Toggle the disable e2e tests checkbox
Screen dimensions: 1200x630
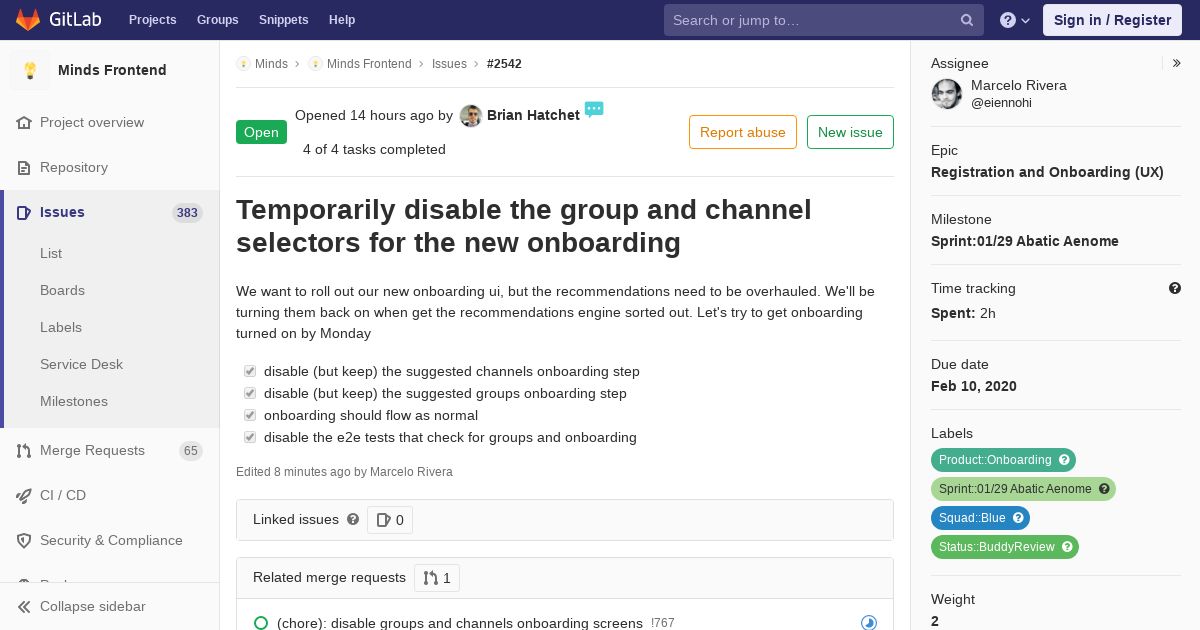coord(250,437)
